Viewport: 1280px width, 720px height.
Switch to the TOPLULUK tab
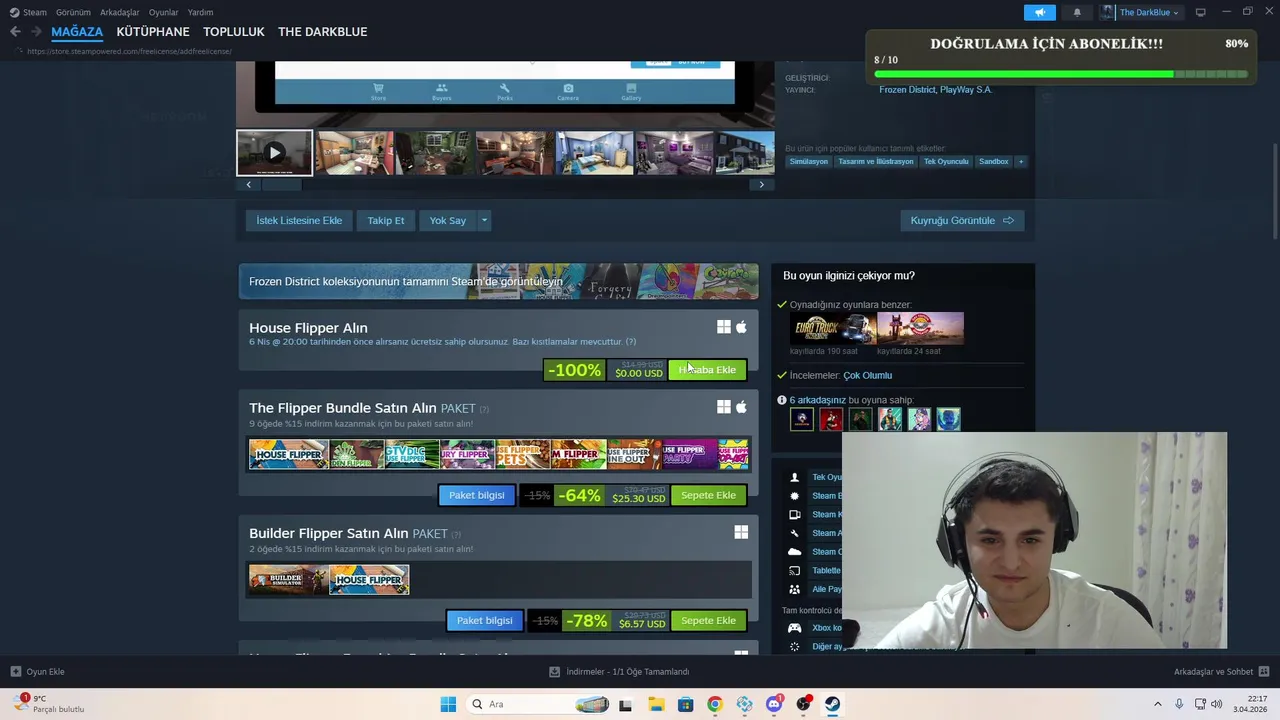tap(234, 32)
